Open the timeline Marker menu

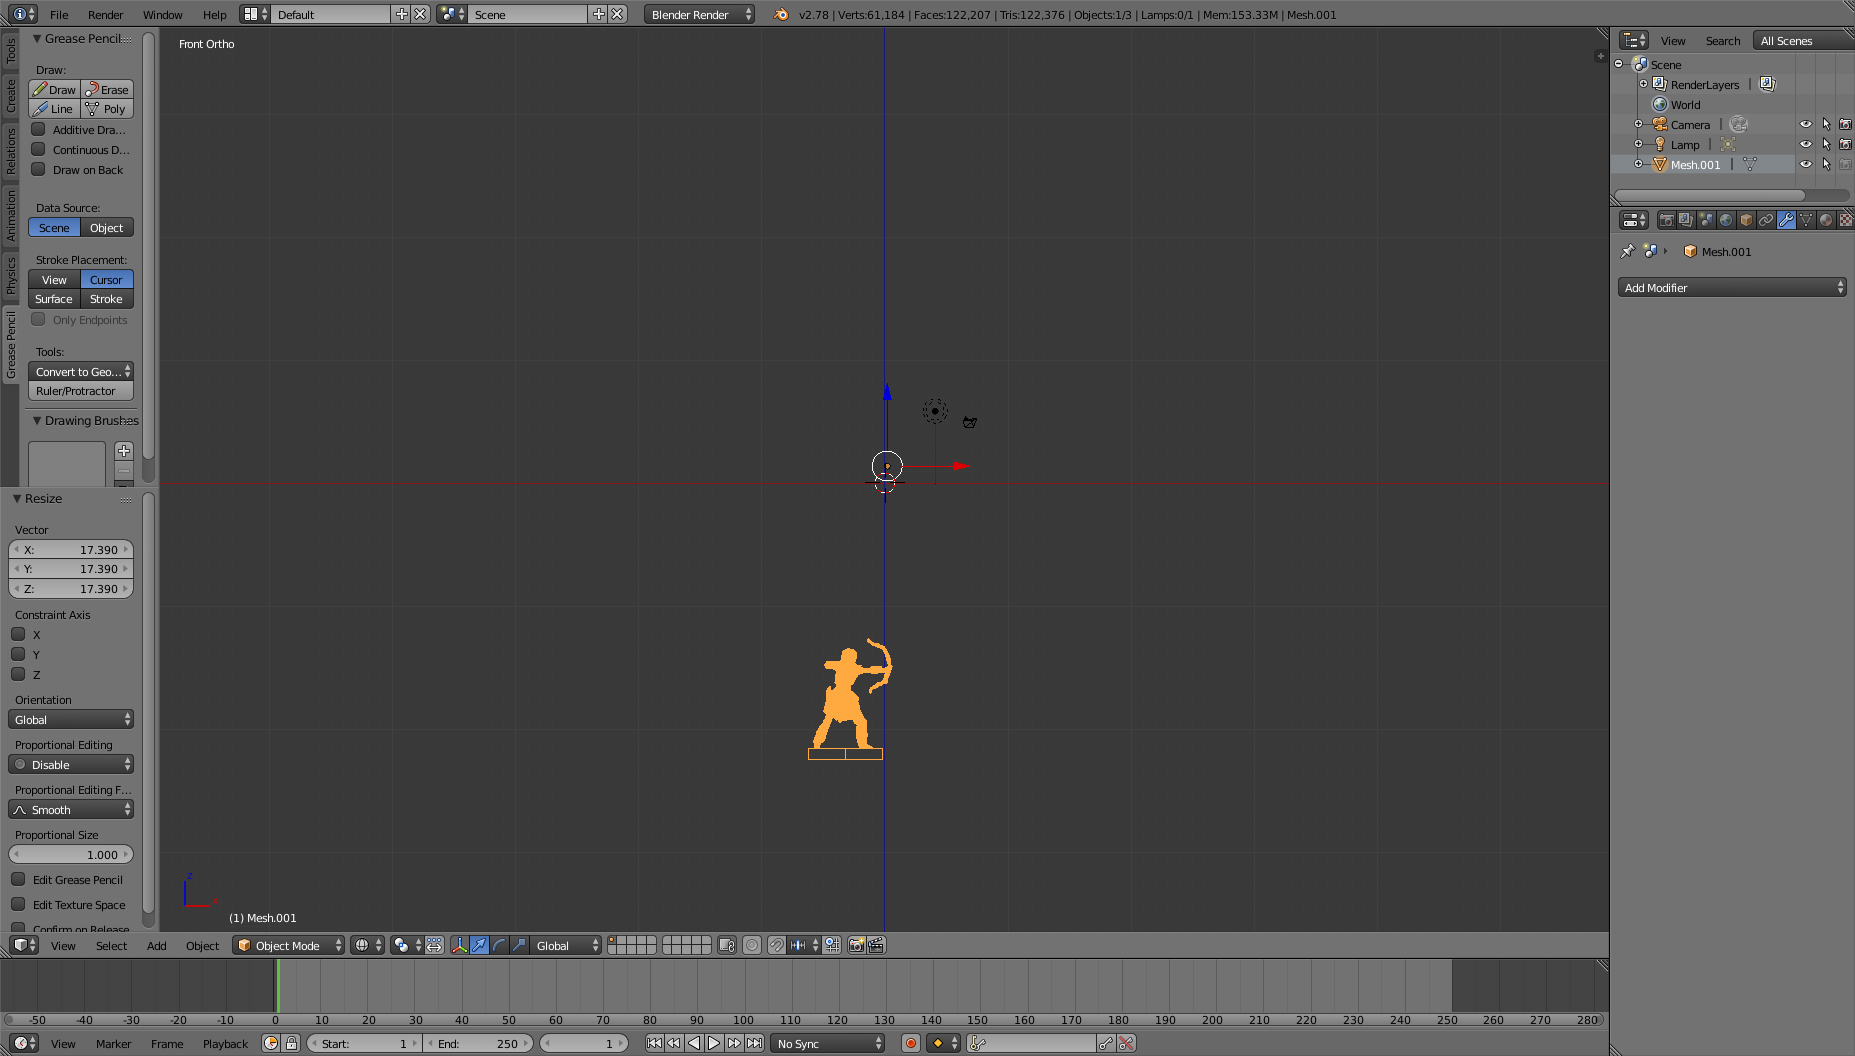[113, 1043]
